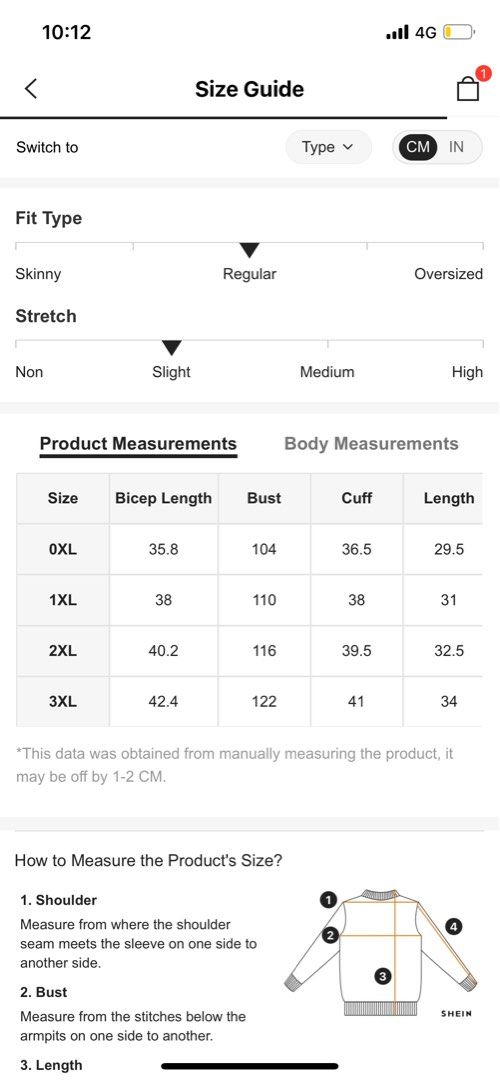Switch to Body Measurements tab
500x1080 pixels.
click(371, 444)
